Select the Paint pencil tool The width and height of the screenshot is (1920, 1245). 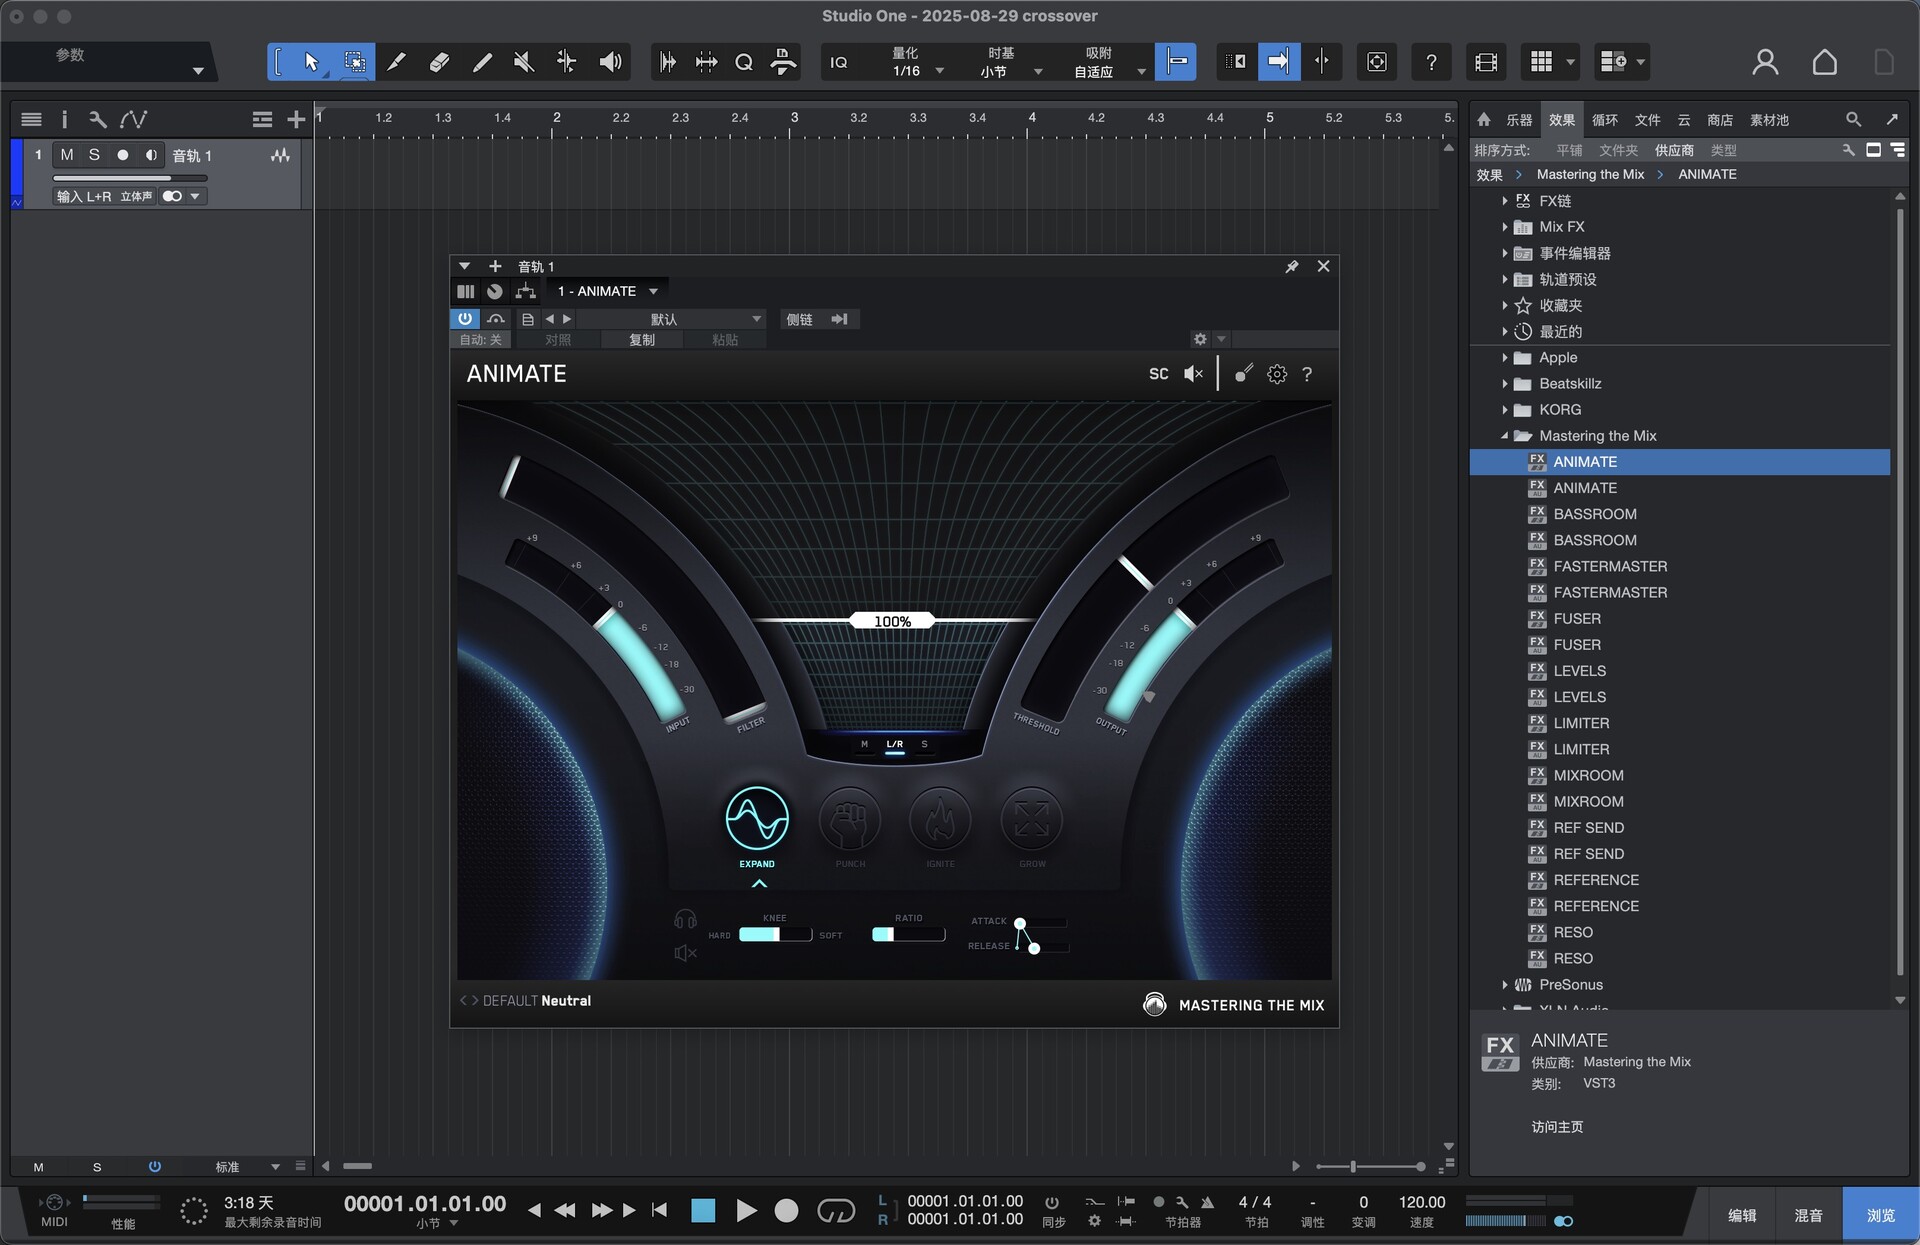click(482, 62)
